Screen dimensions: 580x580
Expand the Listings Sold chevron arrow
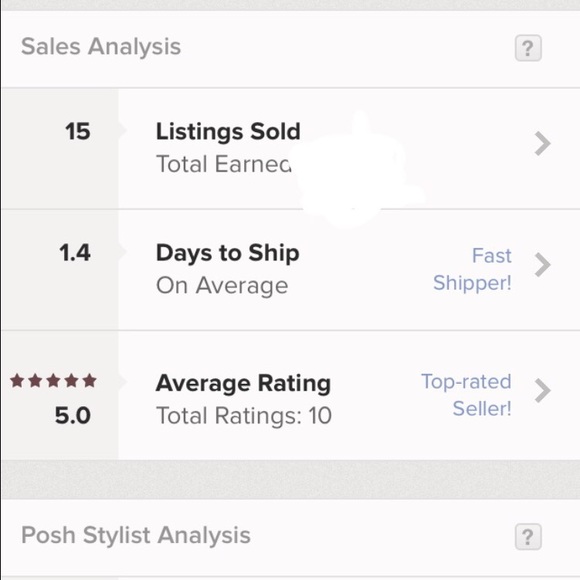[543, 143]
